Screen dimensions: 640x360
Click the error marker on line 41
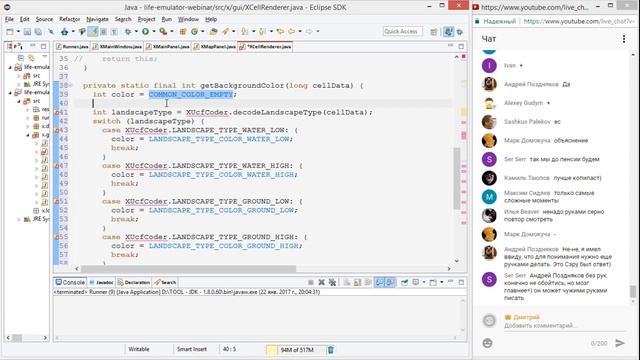[57, 112]
